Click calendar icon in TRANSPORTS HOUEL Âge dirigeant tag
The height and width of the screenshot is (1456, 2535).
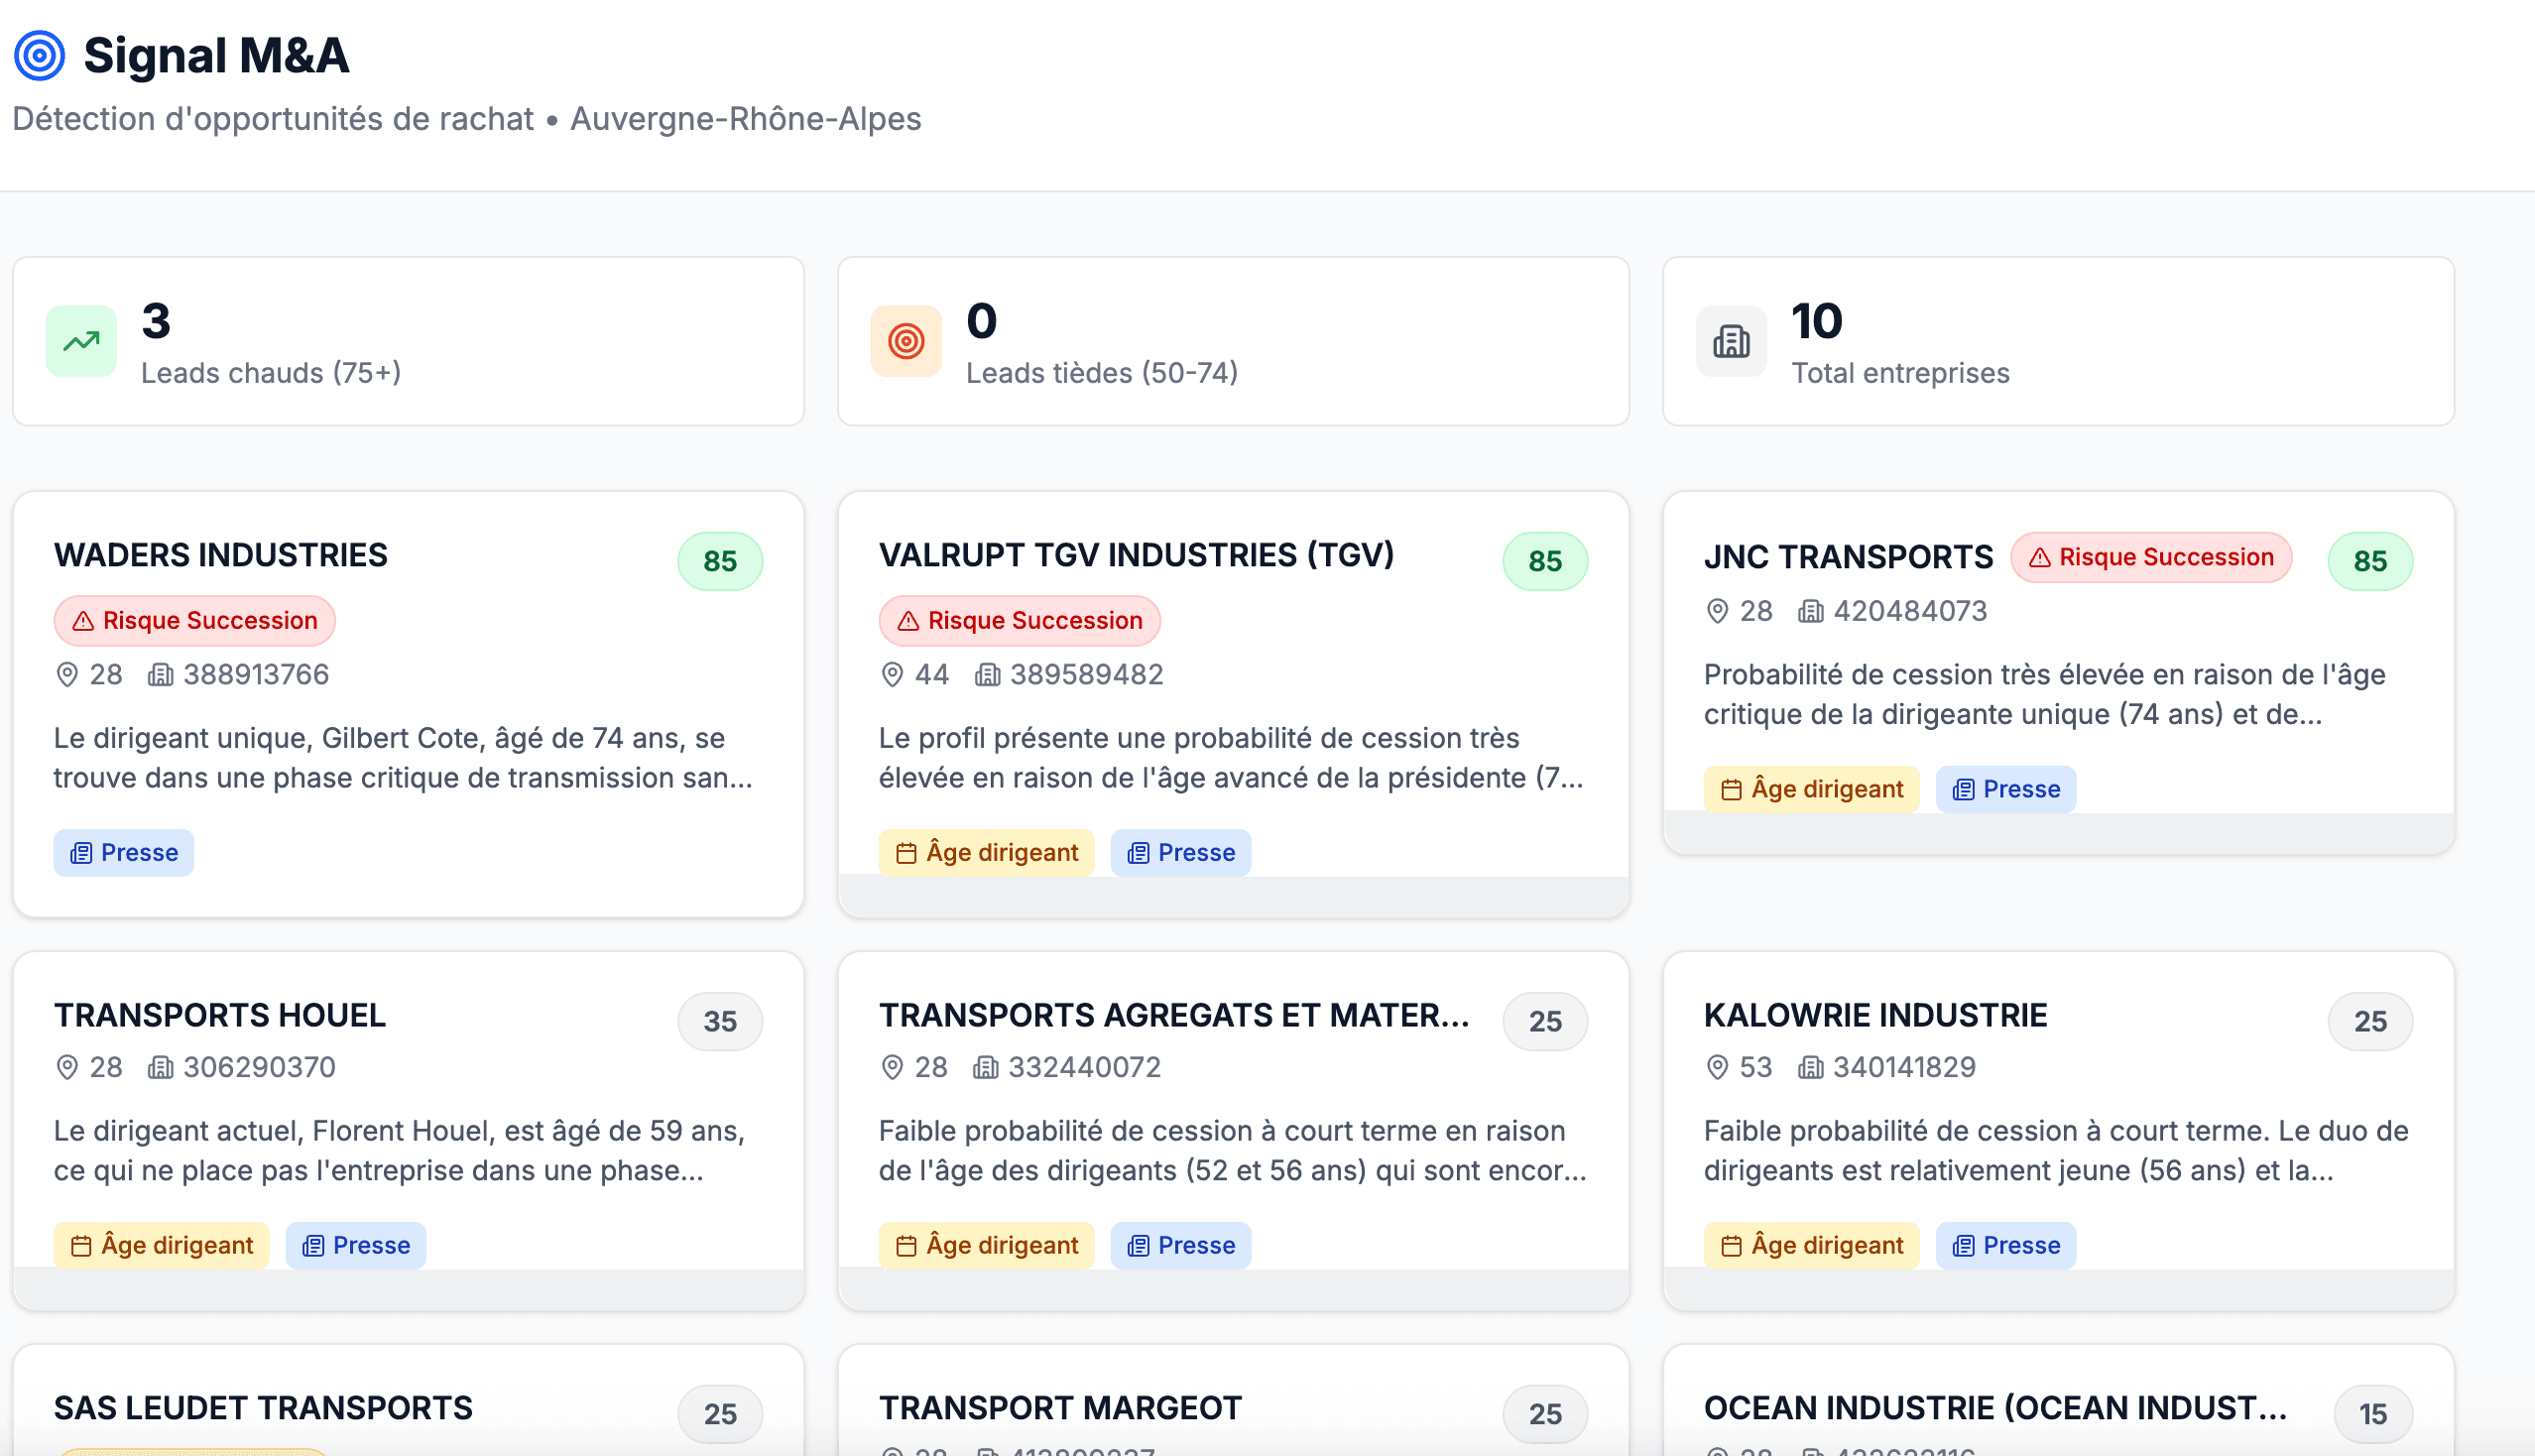81,1246
